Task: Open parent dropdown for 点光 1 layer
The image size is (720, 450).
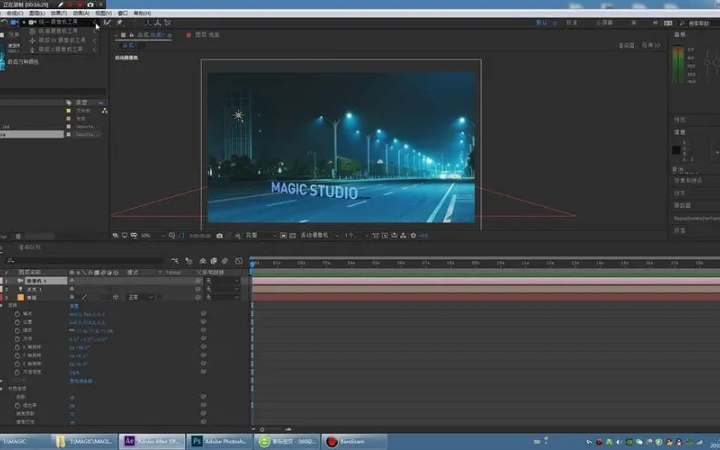Action: click(222, 289)
